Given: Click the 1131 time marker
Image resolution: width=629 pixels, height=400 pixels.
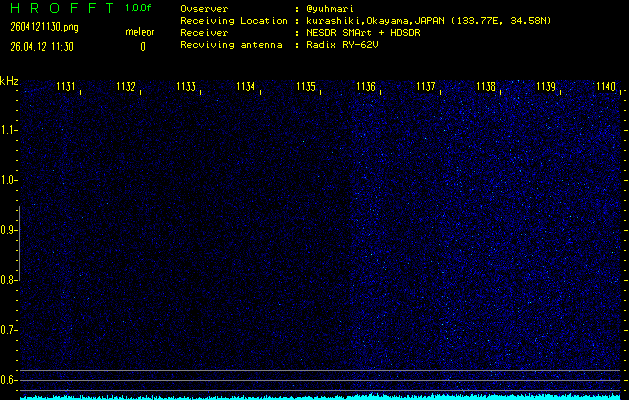Looking at the screenshot, I should (67, 87).
